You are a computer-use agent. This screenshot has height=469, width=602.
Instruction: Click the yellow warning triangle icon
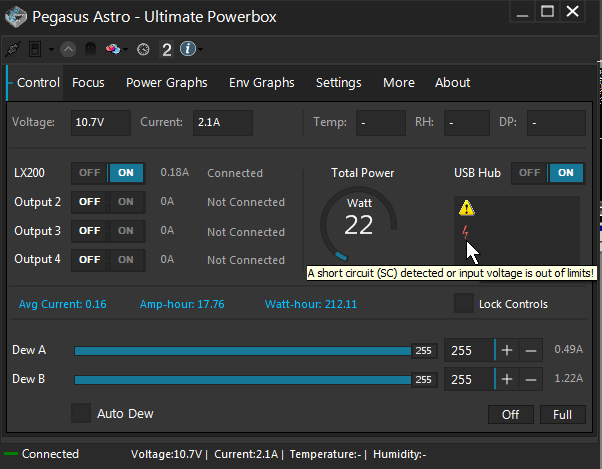tap(466, 208)
